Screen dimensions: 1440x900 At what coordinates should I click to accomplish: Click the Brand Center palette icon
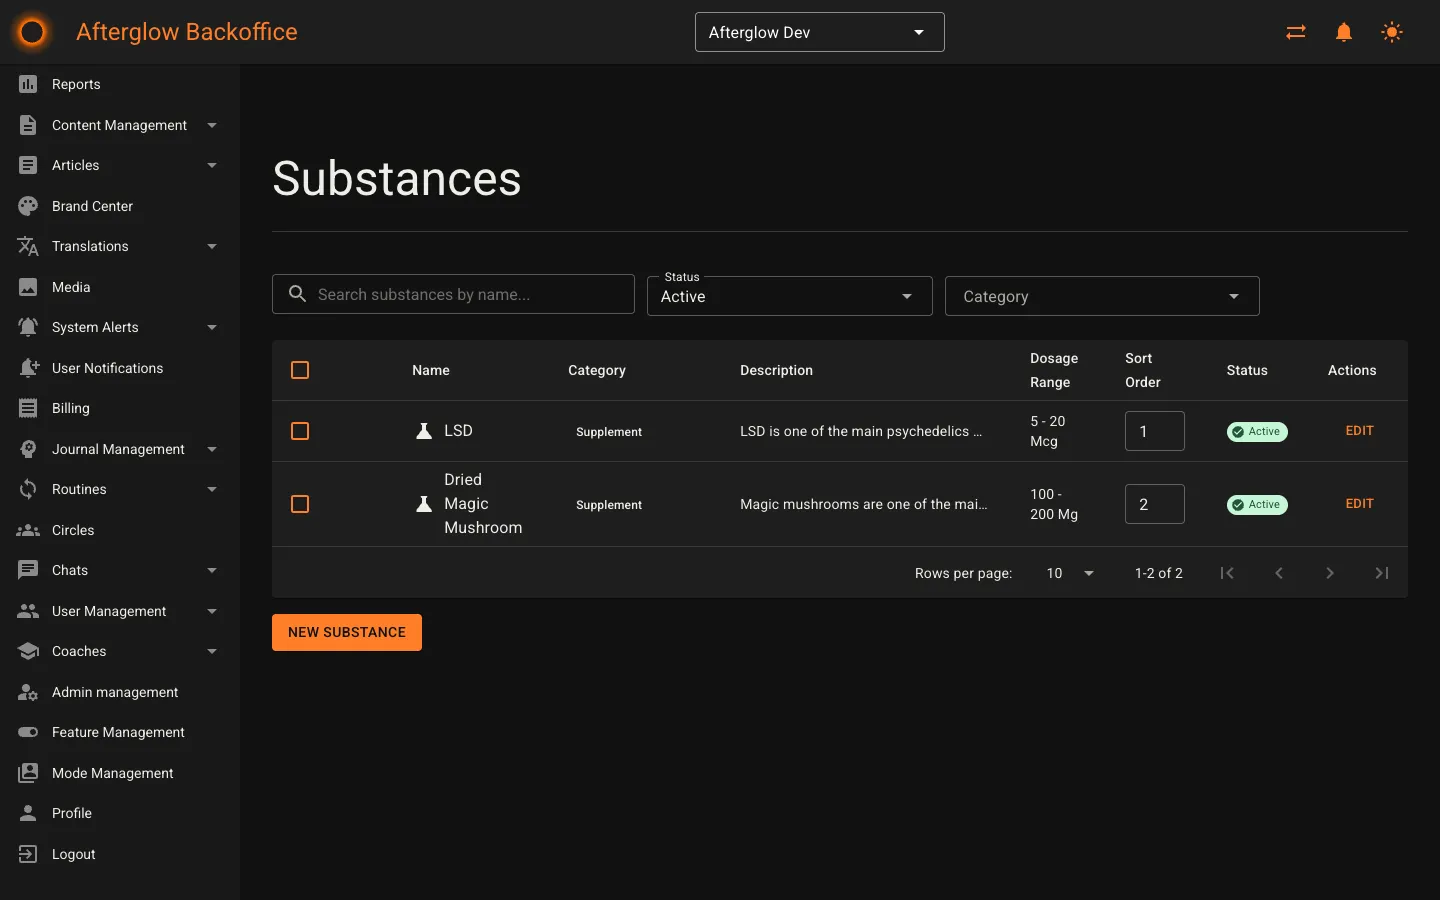(x=28, y=206)
